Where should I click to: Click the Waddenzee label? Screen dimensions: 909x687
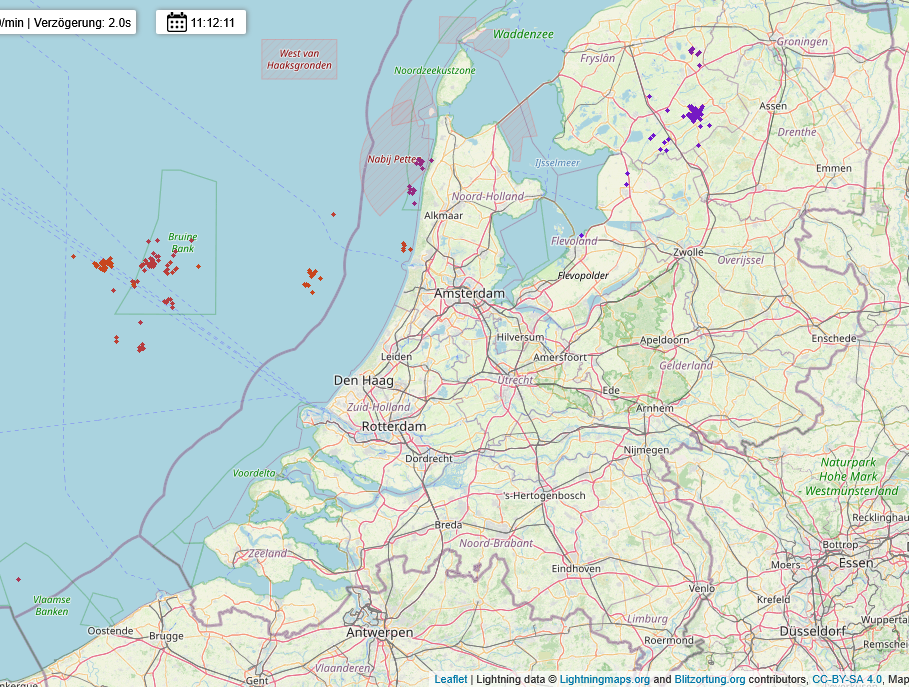[523, 34]
